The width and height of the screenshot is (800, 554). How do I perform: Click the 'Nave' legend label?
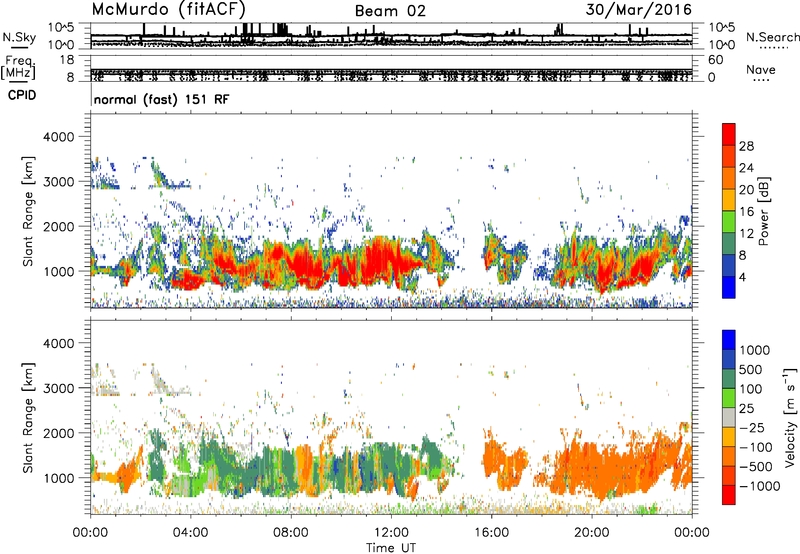coord(761,69)
